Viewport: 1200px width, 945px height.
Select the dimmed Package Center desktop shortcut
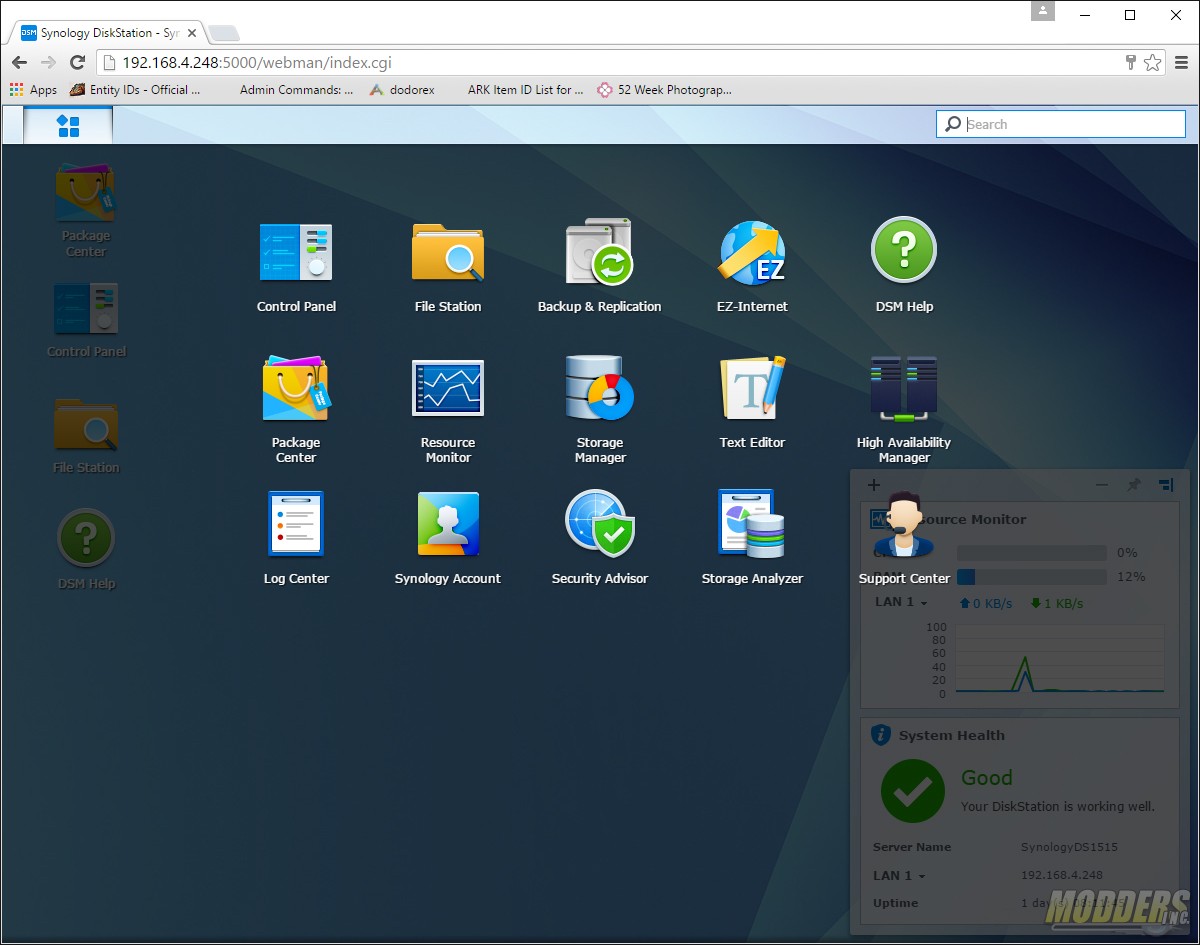pyautogui.click(x=86, y=210)
